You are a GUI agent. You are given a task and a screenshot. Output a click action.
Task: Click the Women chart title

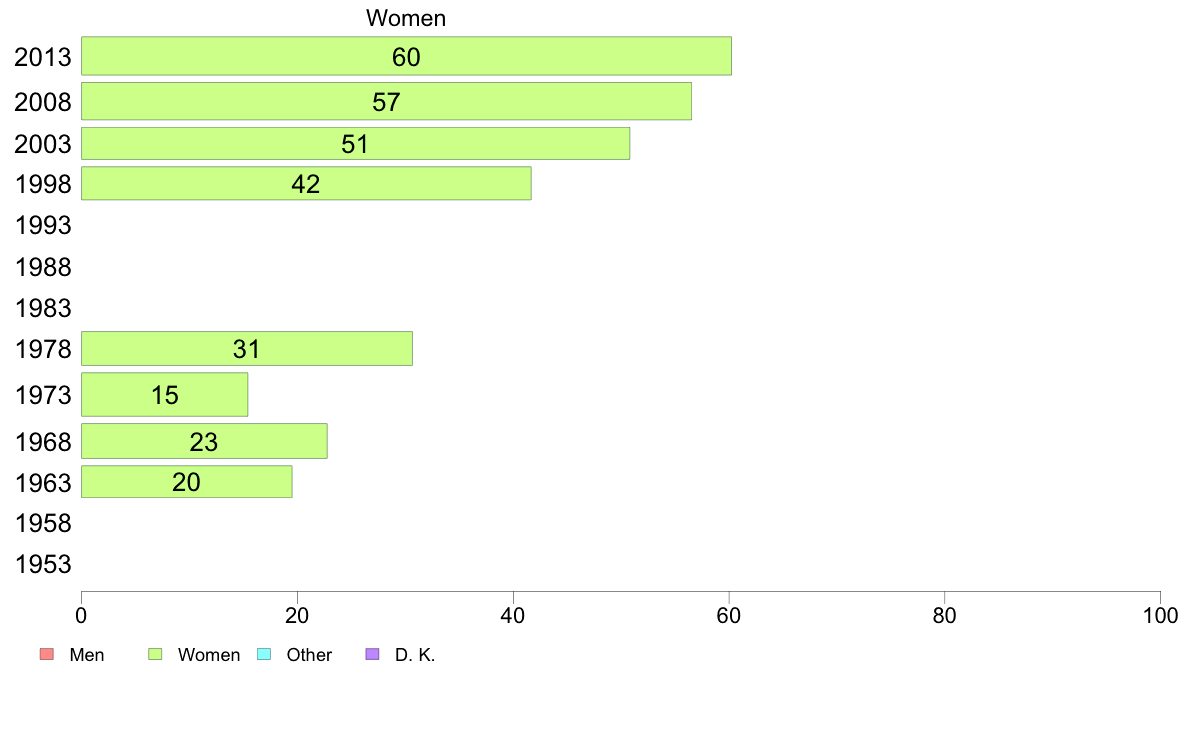pos(406,18)
